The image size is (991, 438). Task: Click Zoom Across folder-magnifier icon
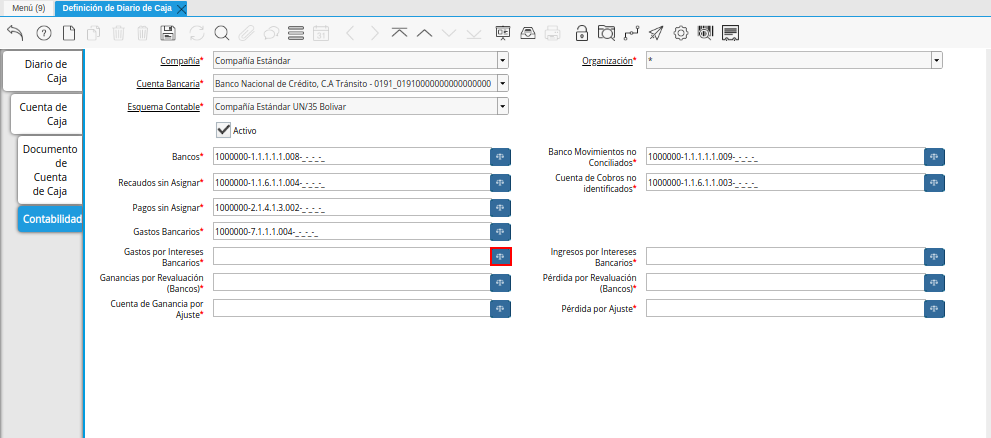(x=605, y=33)
